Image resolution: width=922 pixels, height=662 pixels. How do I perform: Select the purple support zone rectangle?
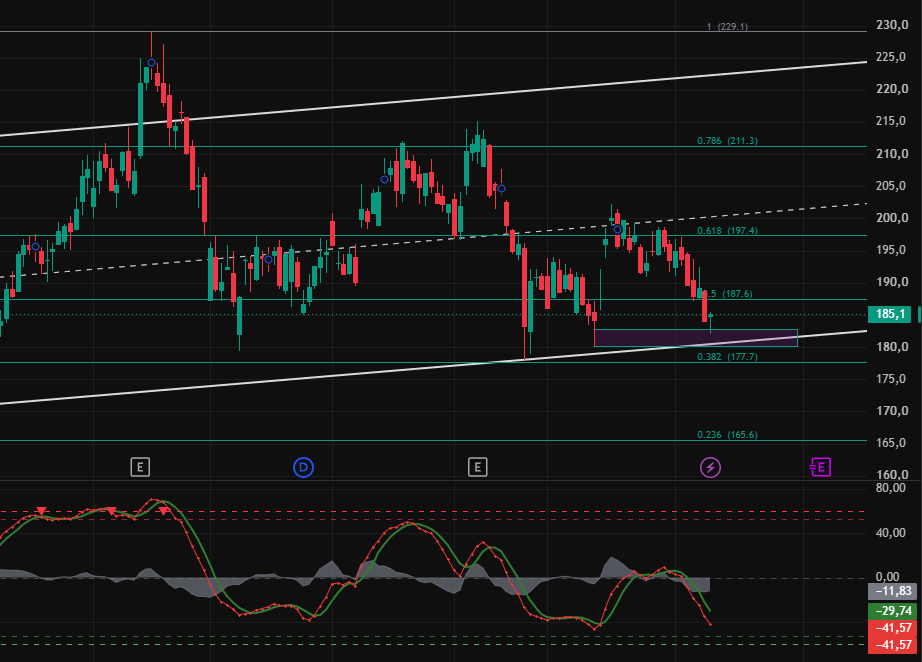coord(696,338)
